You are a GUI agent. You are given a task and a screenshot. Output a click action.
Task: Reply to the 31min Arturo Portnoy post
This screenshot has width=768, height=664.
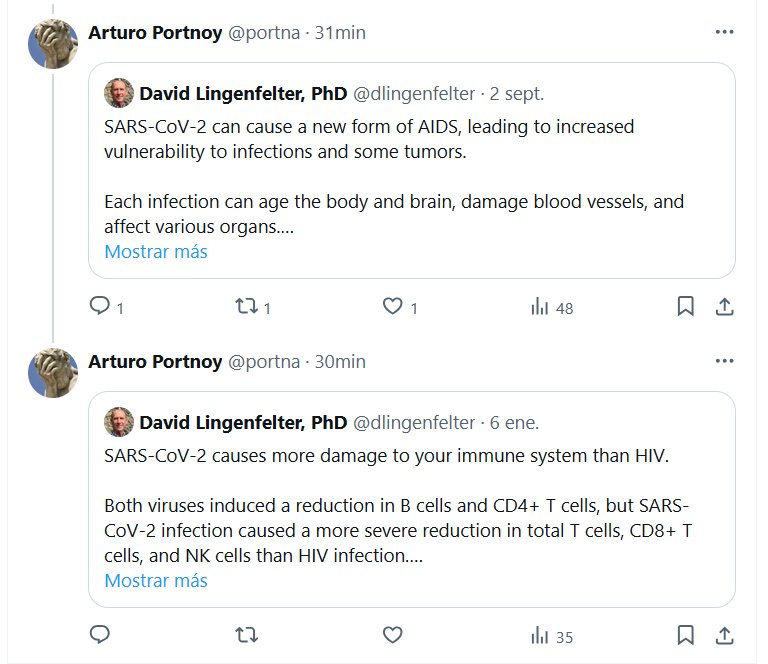tap(100, 306)
